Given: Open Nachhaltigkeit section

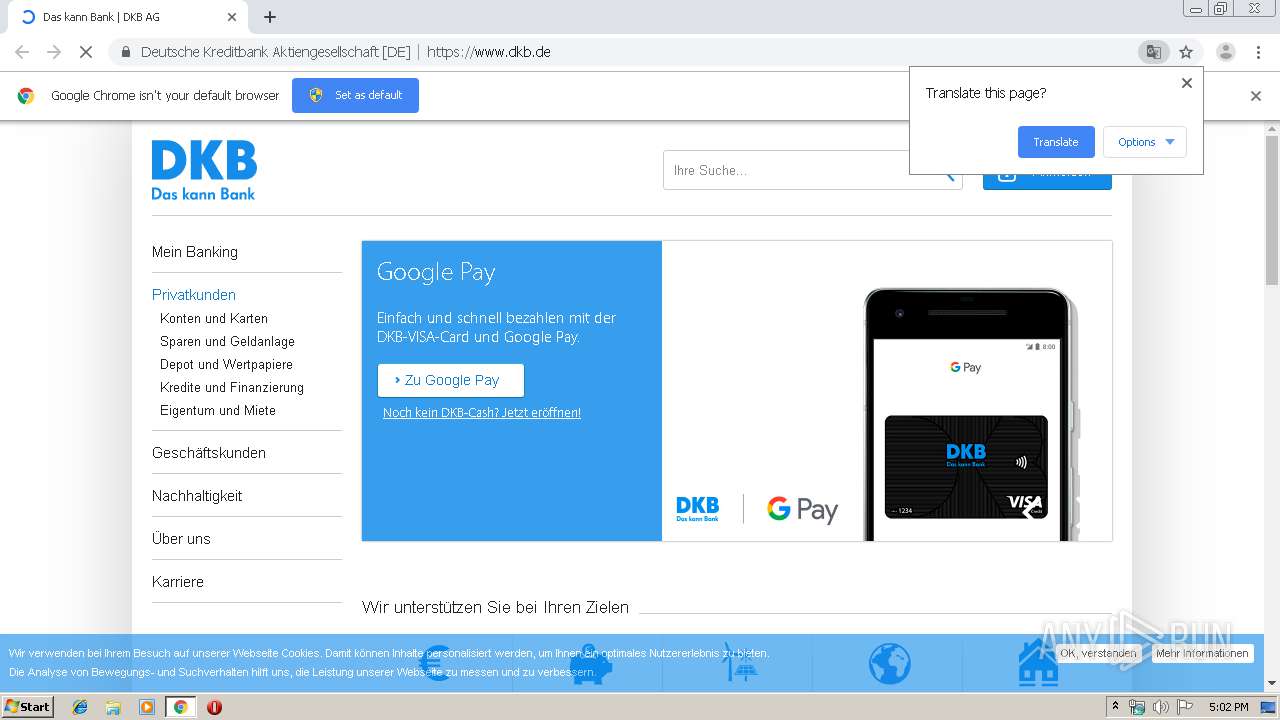Looking at the screenshot, I should pos(197,496).
